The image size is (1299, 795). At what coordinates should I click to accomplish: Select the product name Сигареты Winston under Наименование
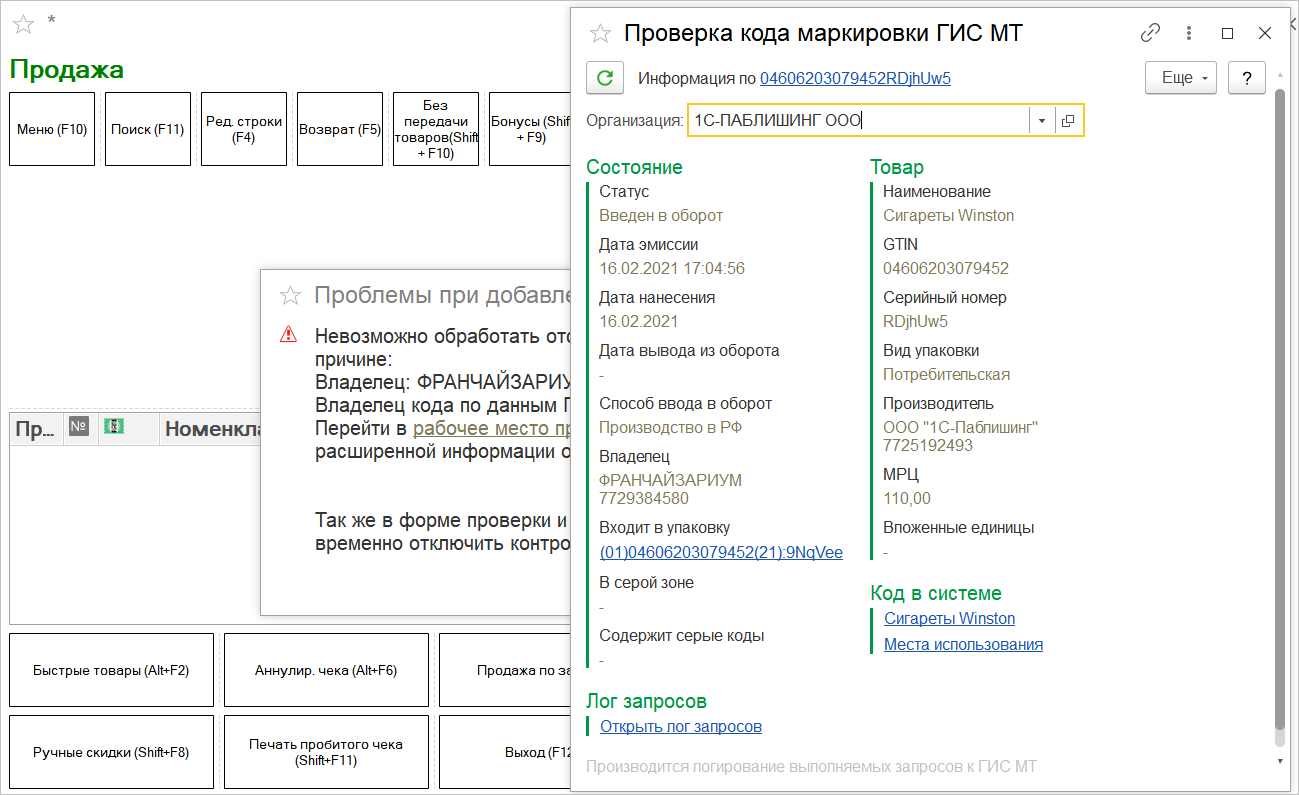pos(949,215)
